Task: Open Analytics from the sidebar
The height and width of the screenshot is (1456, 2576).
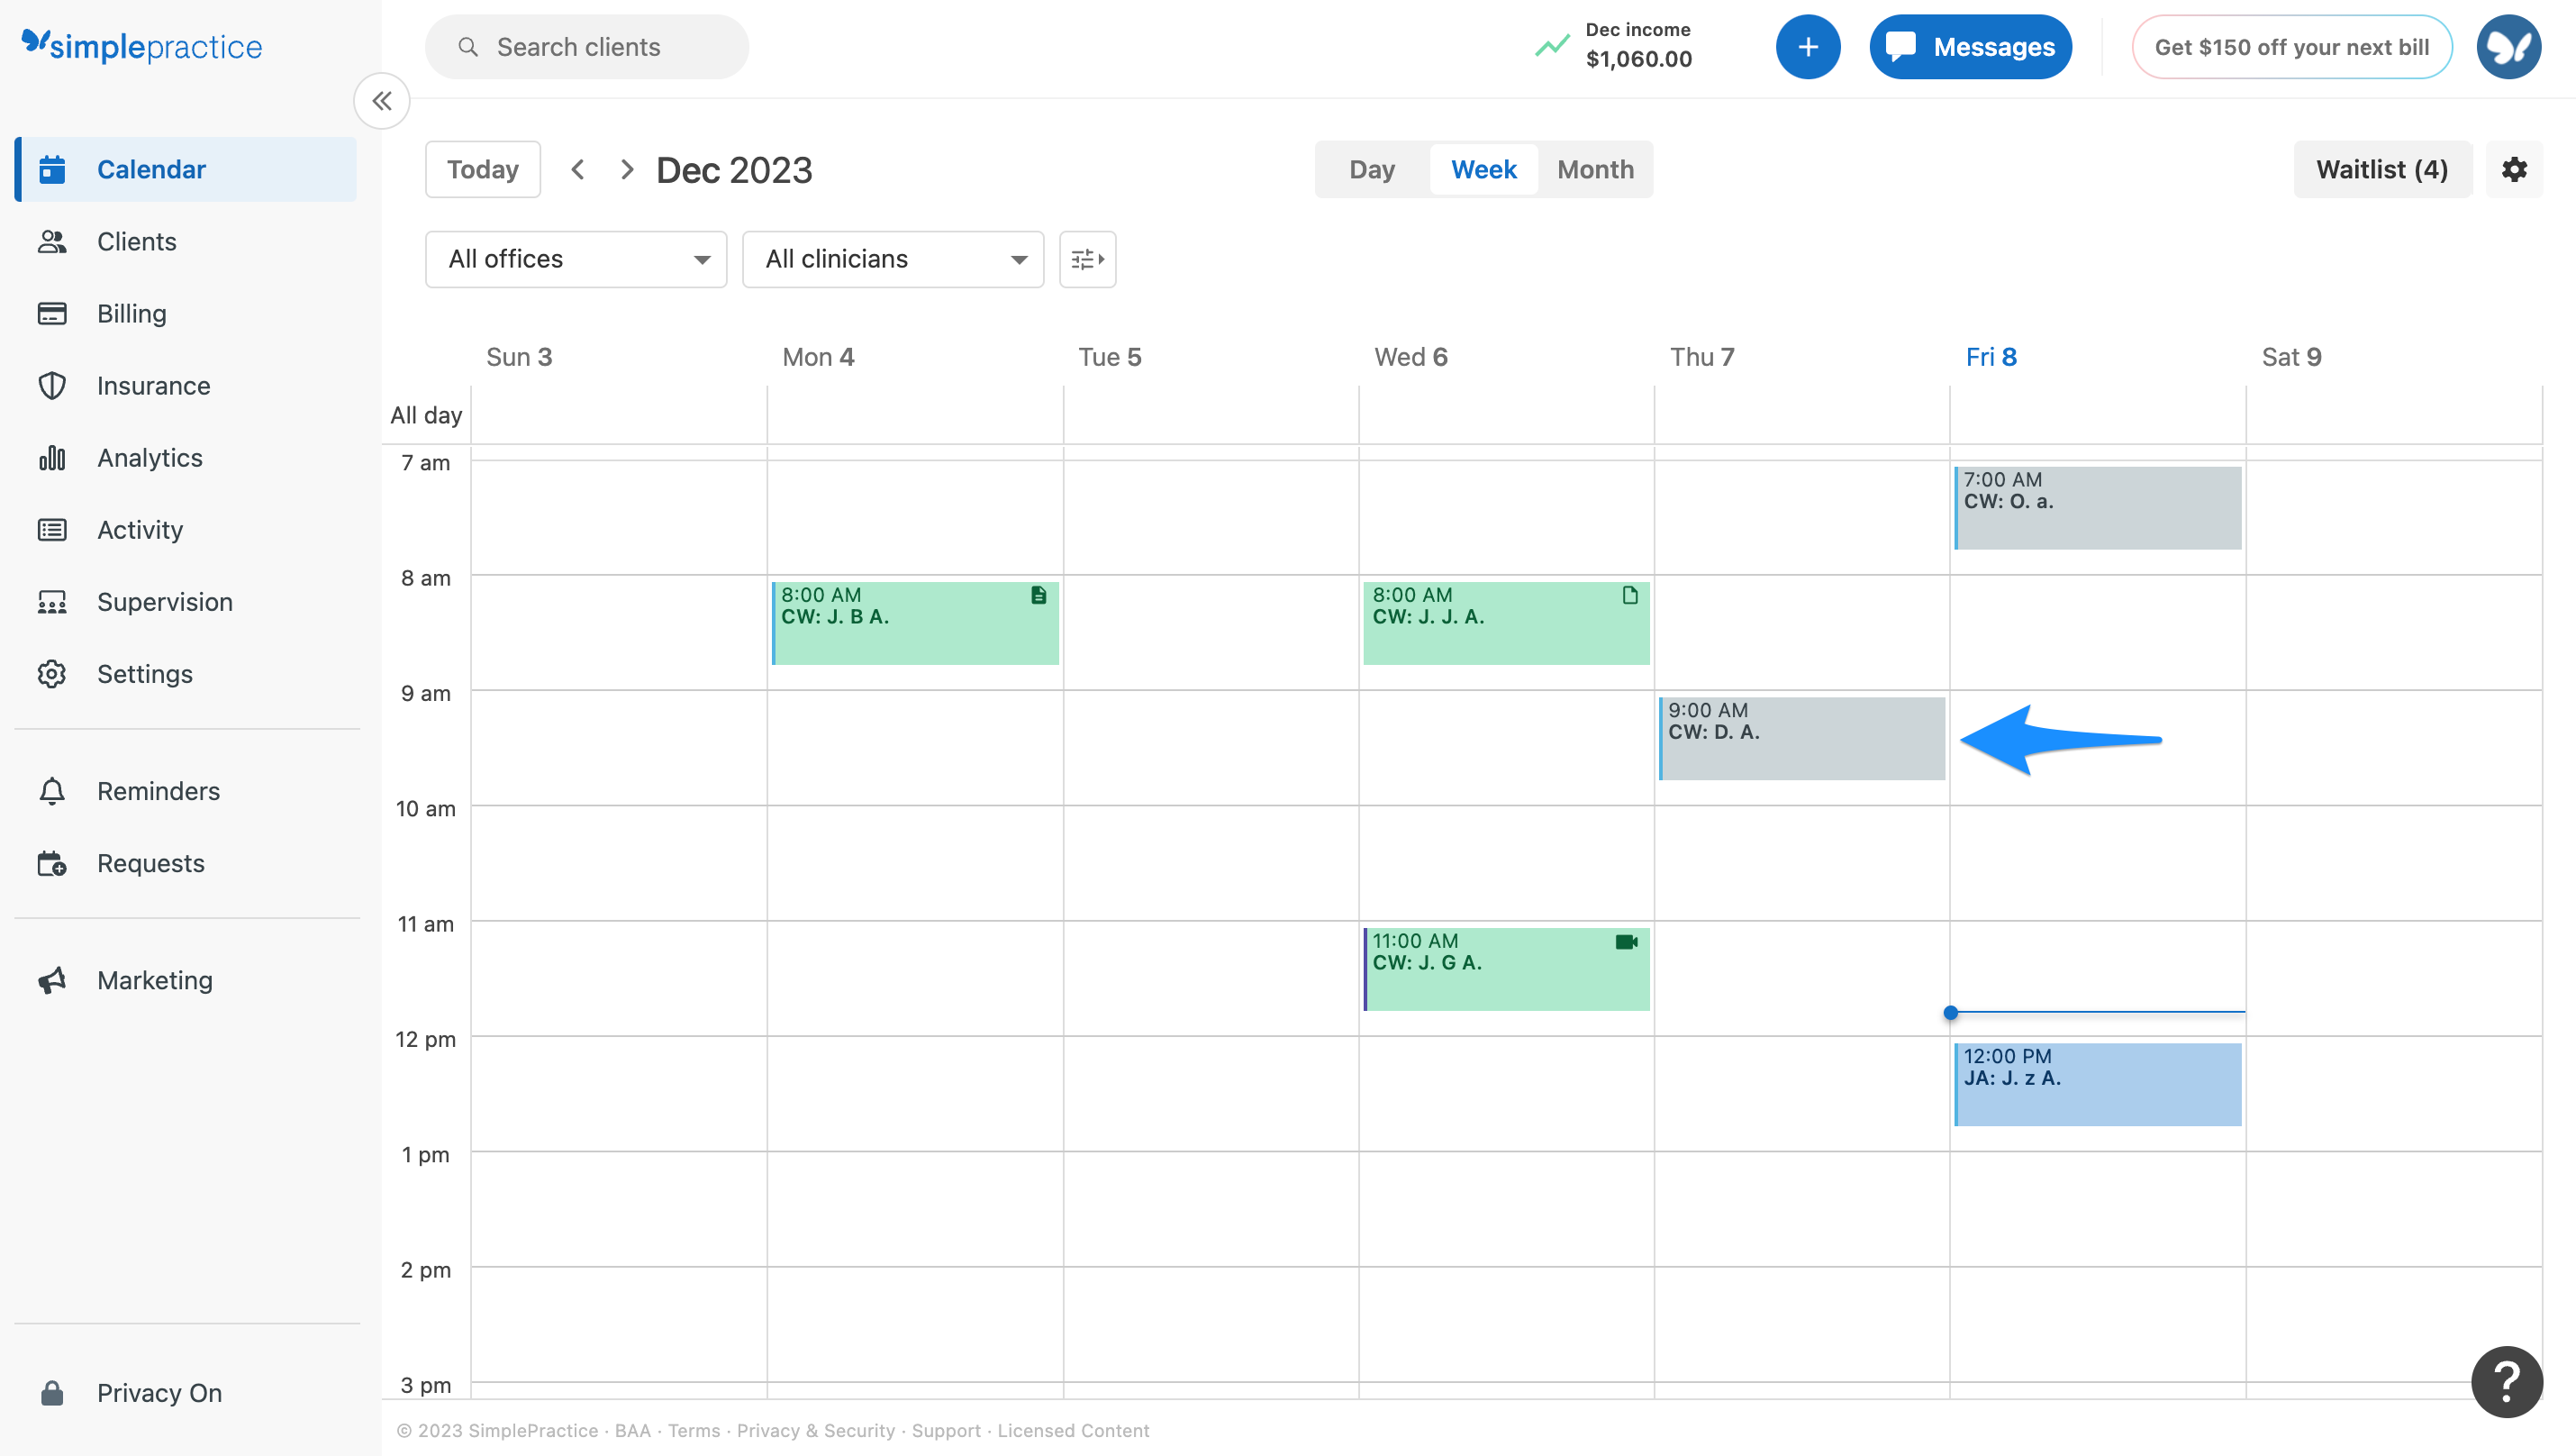Action: (149, 457)
